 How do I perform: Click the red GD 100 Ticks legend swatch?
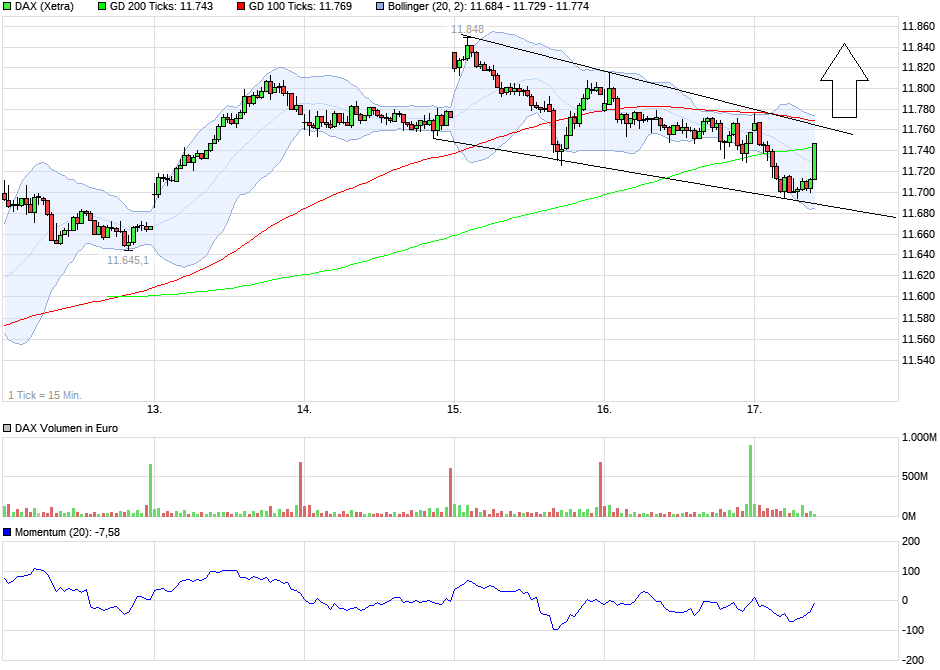[241, 7]
